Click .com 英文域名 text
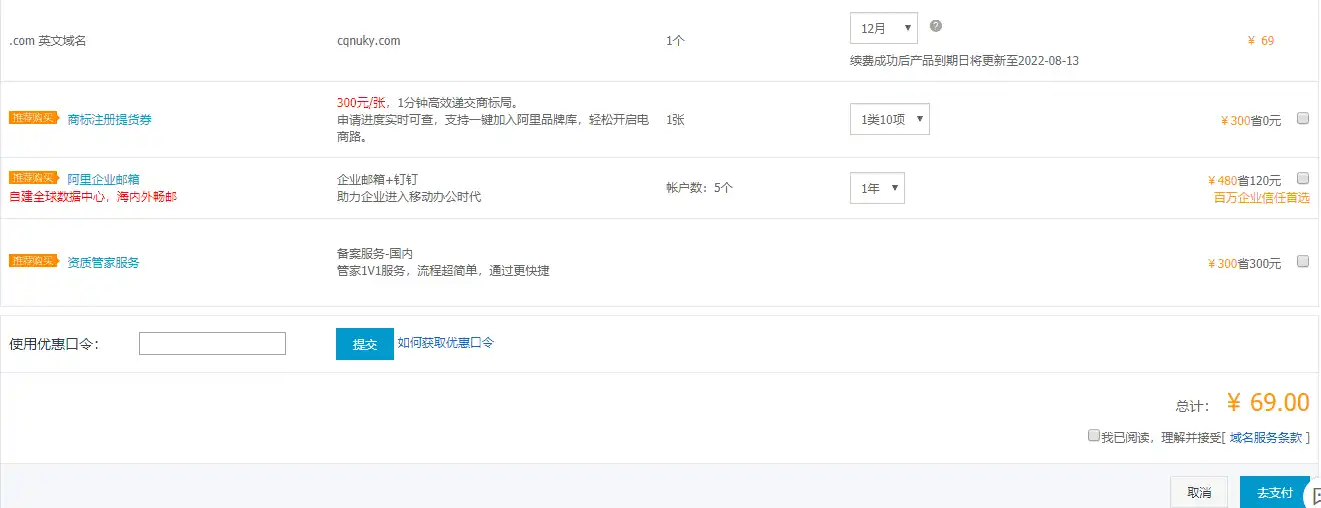 coord(50,41)
